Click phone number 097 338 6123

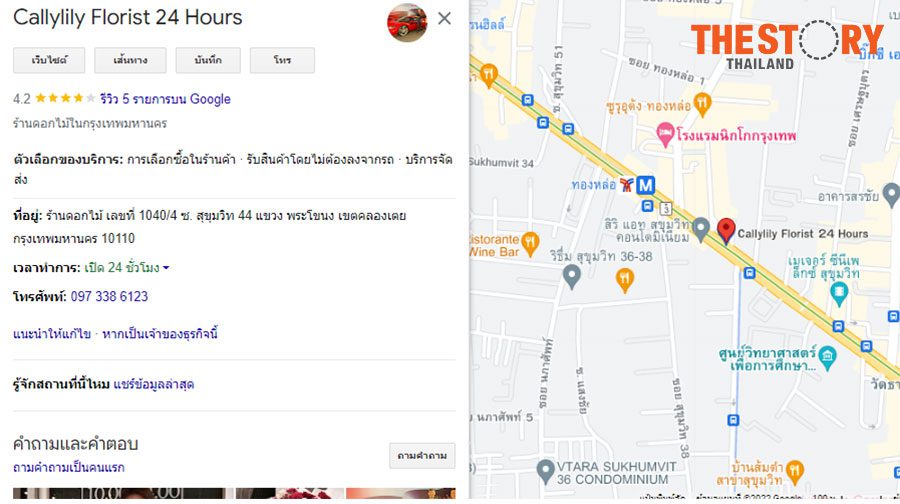(x=109, y=296)
